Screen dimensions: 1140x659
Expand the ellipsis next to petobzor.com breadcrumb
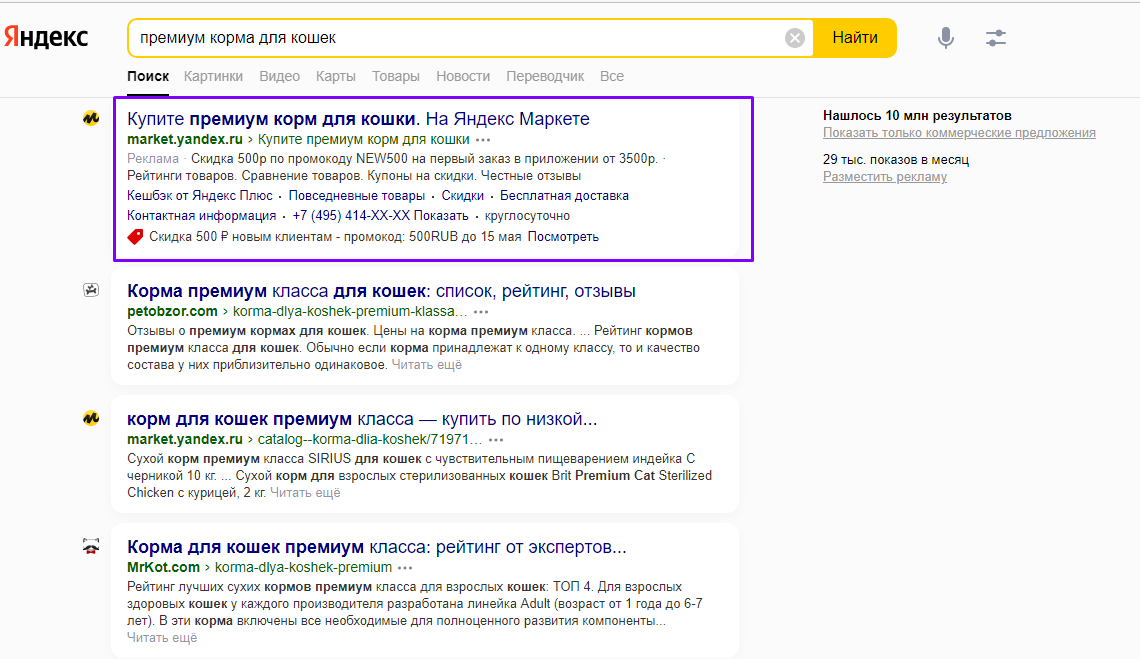pyautogui.click(x=482, y=311)
